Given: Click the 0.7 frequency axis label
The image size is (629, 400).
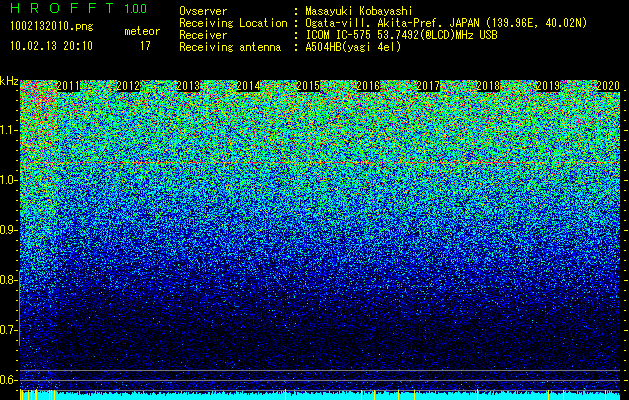Looking at the screenshot, I should [x=8, y=330].
